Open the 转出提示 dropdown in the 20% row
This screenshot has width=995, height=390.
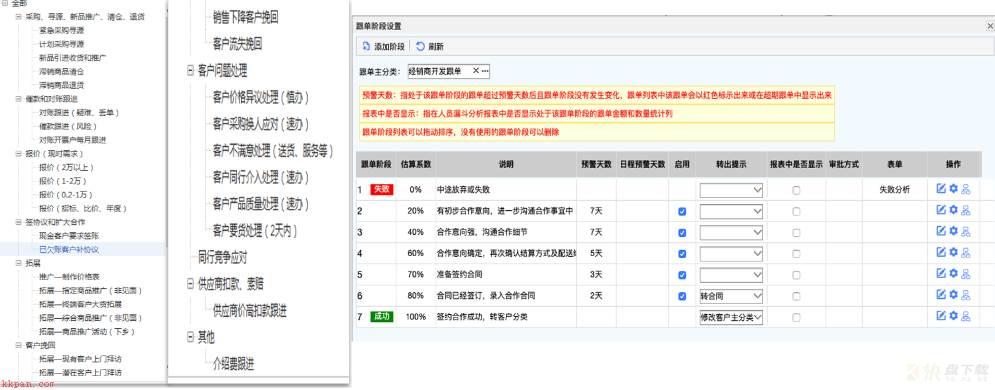(731, 211)
